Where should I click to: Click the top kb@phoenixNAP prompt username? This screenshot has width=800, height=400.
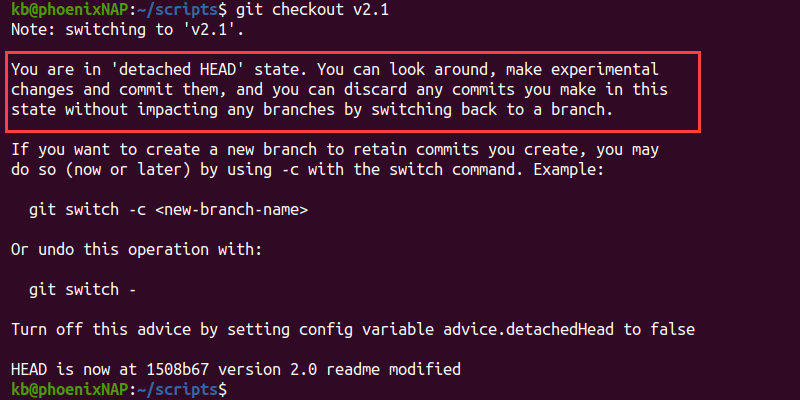tap(70, 10)
